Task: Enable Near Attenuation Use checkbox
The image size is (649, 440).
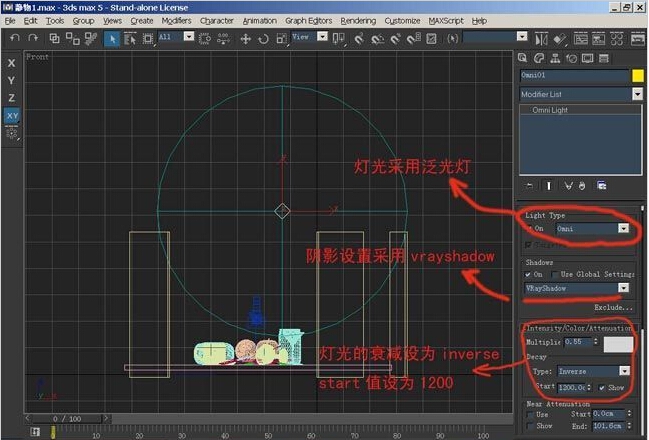Action: [530, 414]
